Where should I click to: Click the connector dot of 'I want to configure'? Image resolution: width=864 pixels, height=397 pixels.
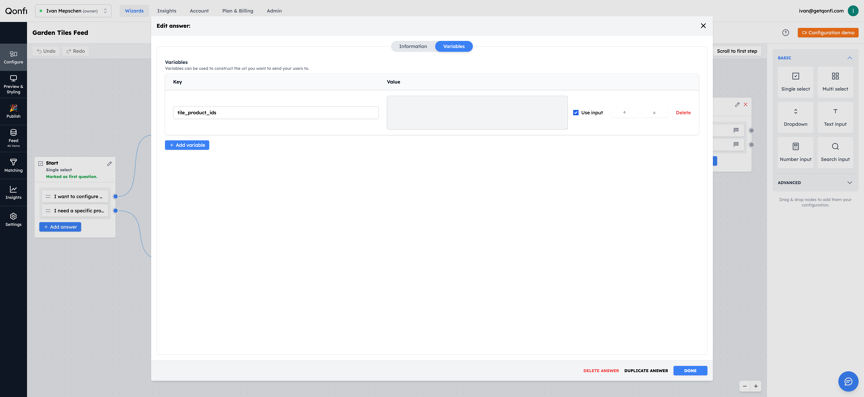tap(115, 196)
